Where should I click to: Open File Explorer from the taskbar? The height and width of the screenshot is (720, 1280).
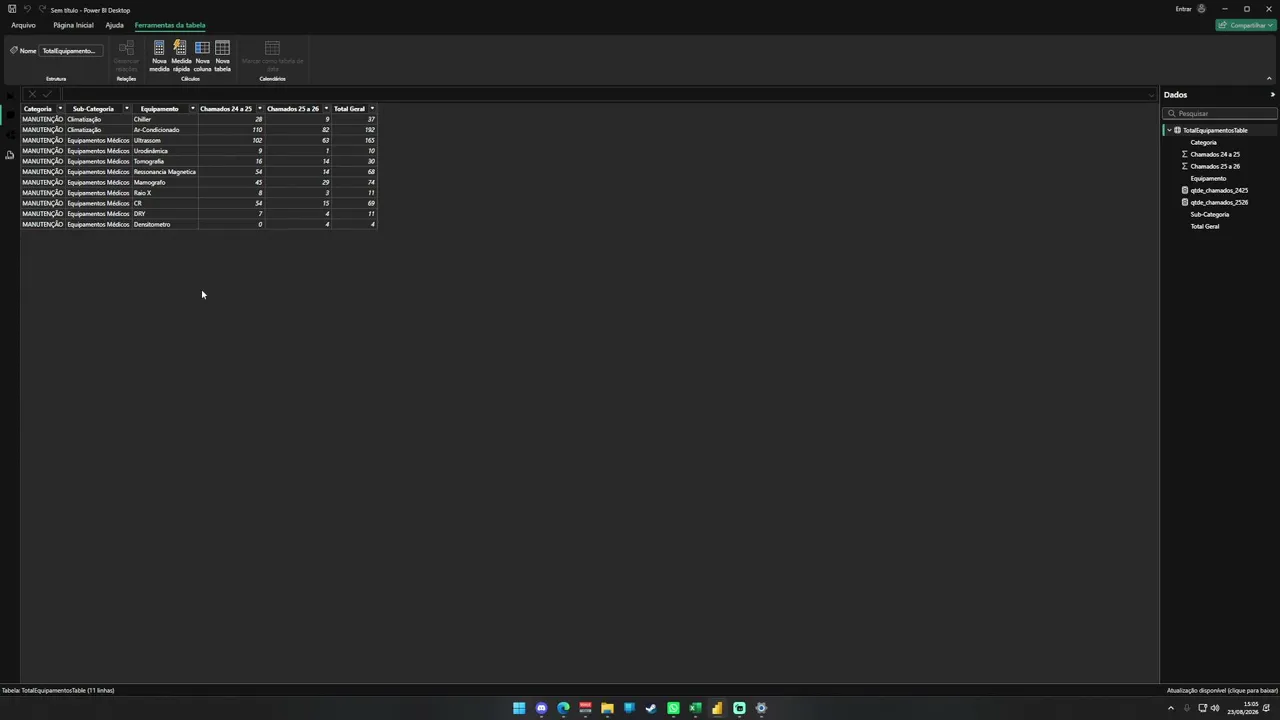tap(607, 708)
